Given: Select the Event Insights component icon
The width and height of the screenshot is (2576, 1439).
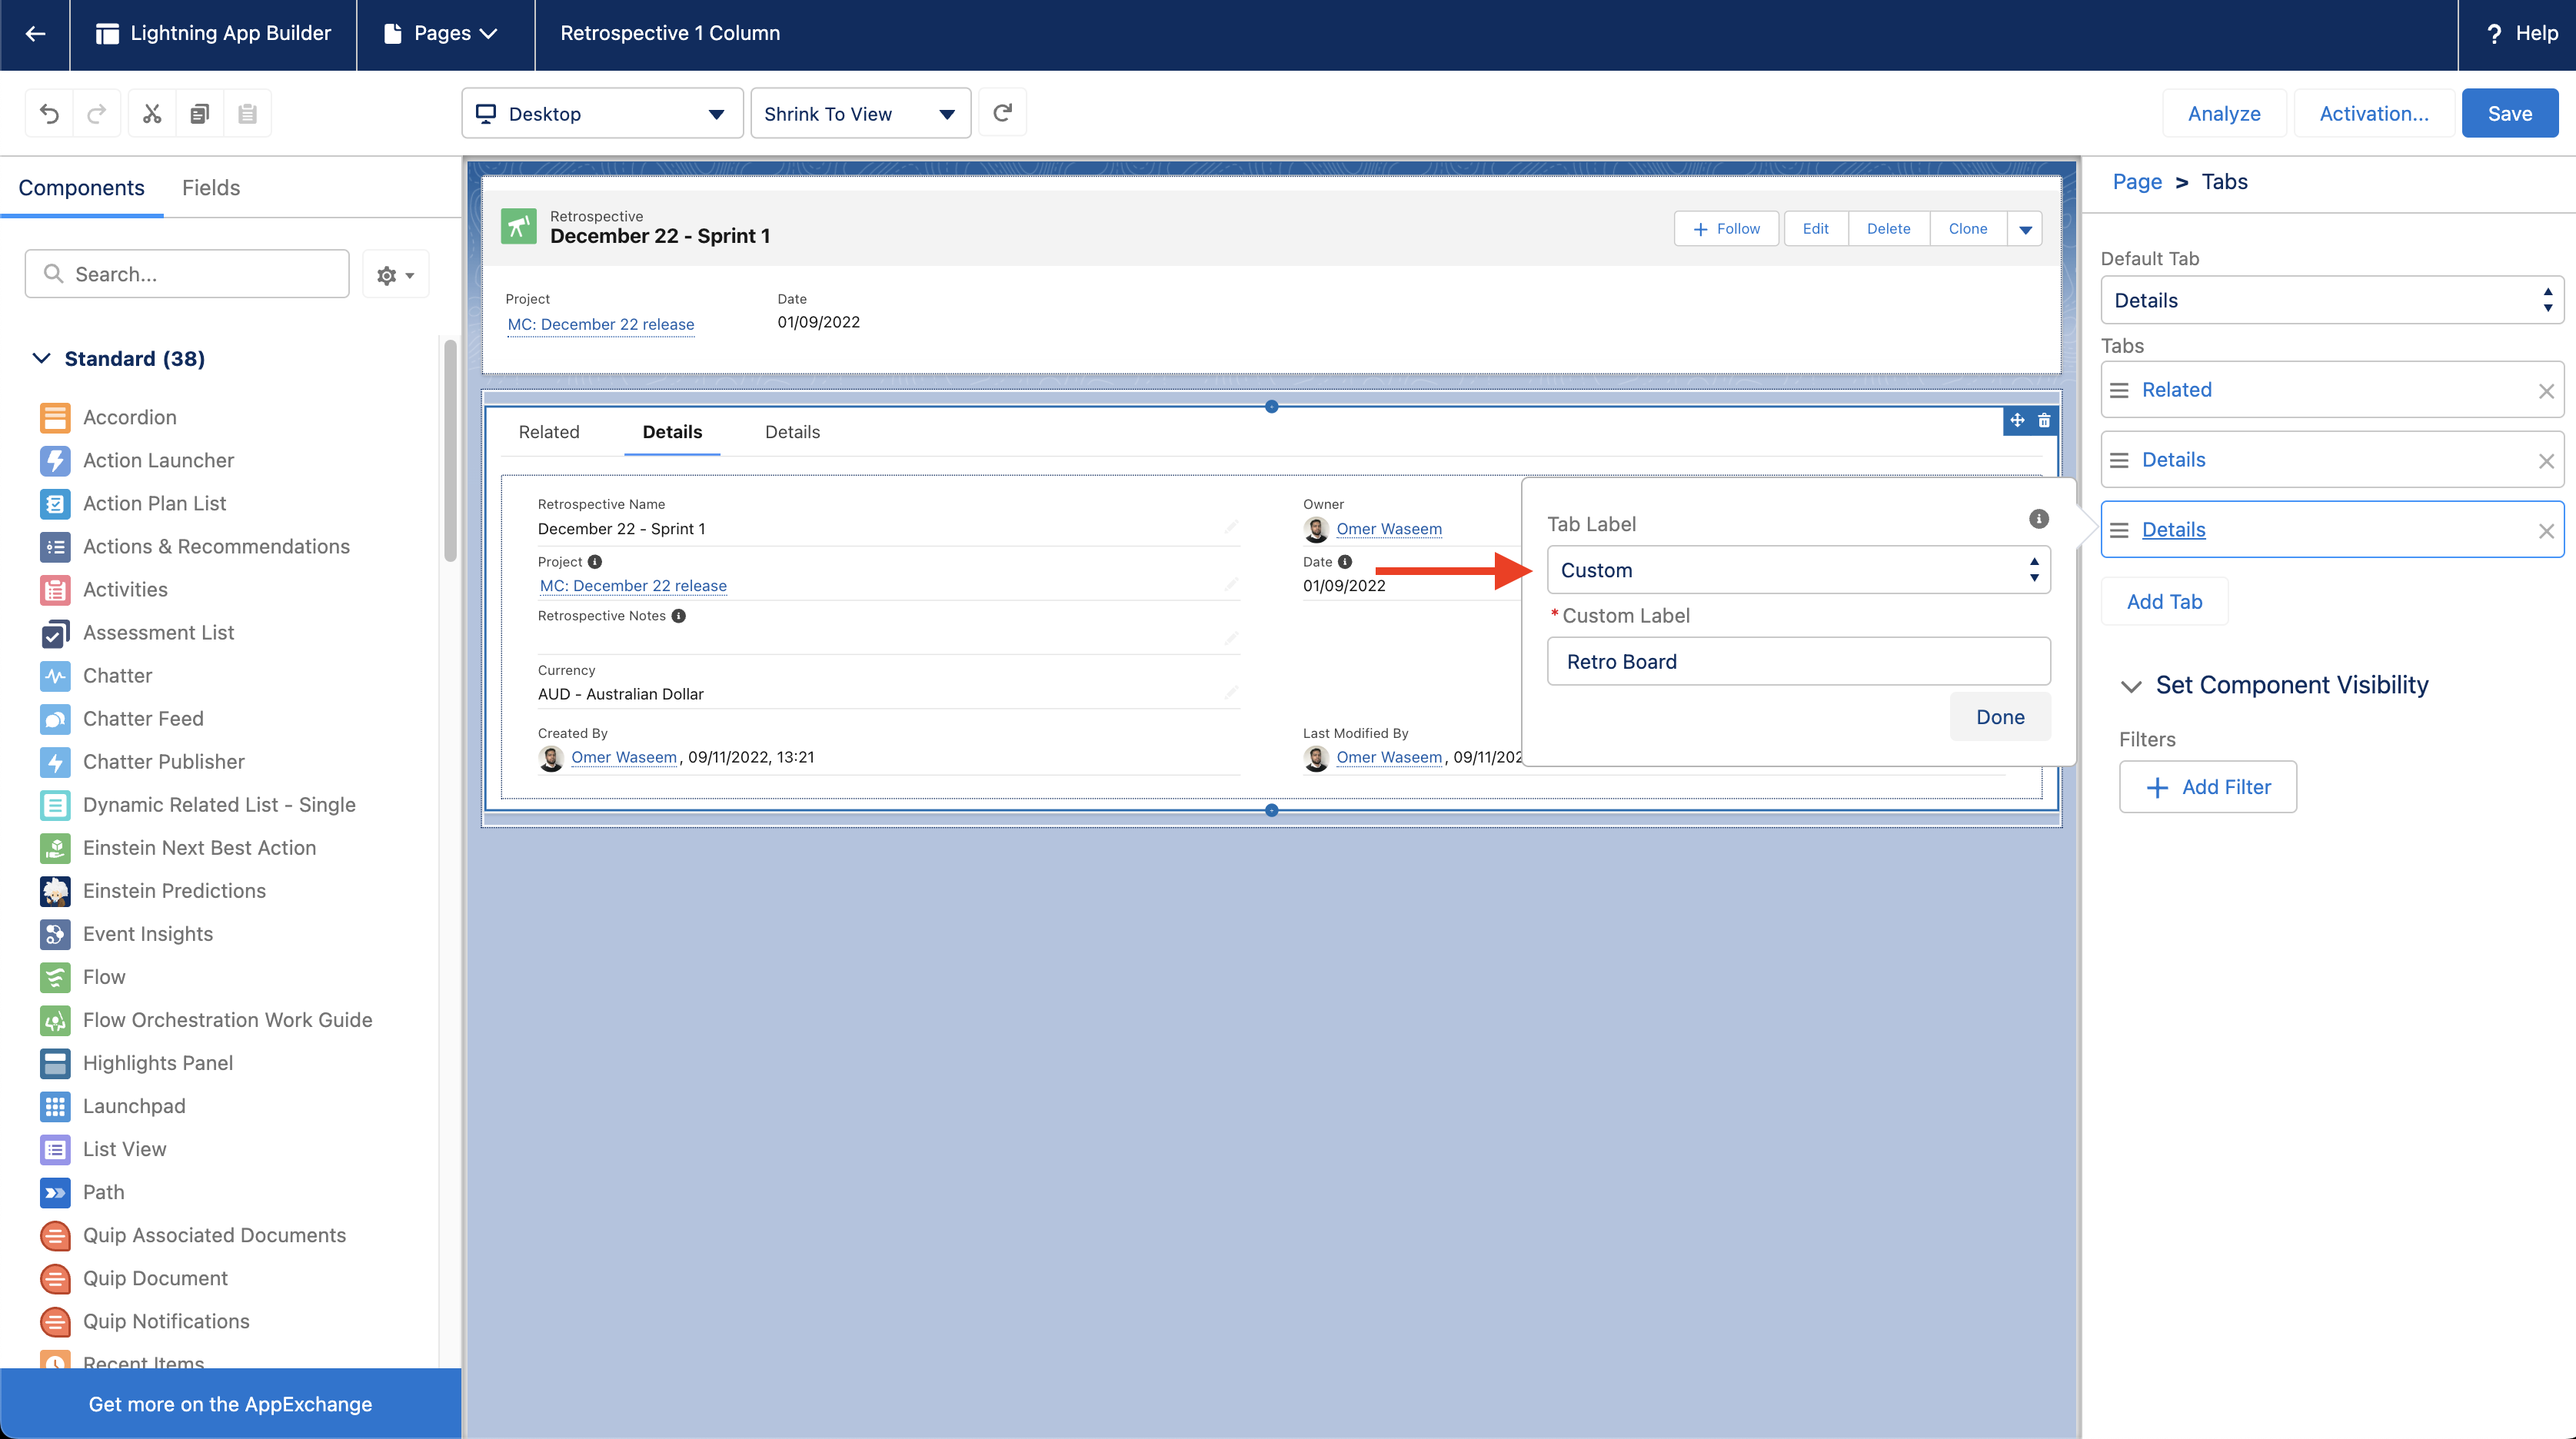Looking at the screenshot, I should click(x=55, y=933).
